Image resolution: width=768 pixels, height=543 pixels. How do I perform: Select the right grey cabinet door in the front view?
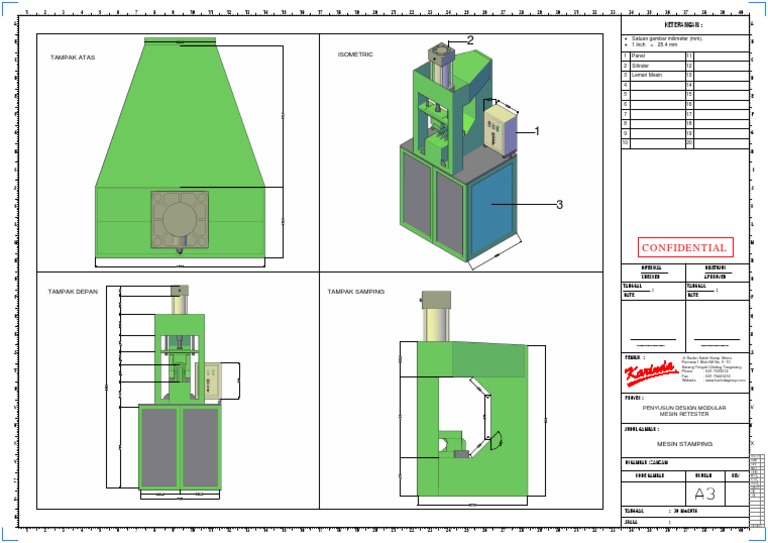point(201,448)
